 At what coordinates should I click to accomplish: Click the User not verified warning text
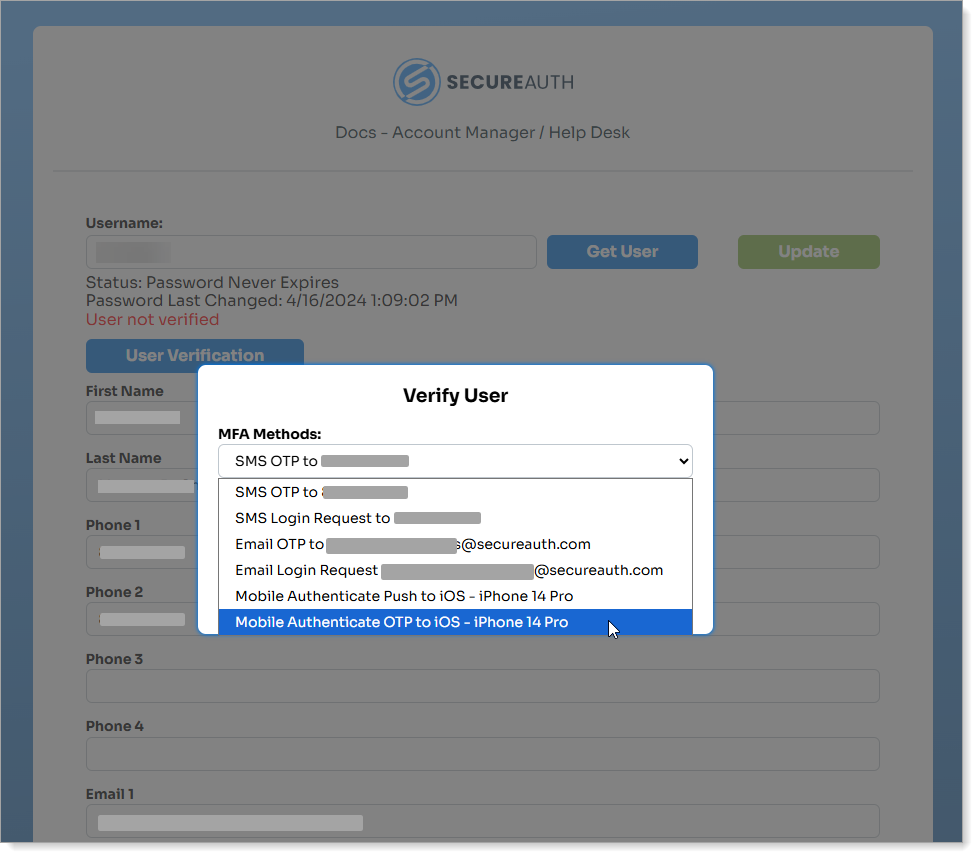pyautogui.click(x=152, y=319)
